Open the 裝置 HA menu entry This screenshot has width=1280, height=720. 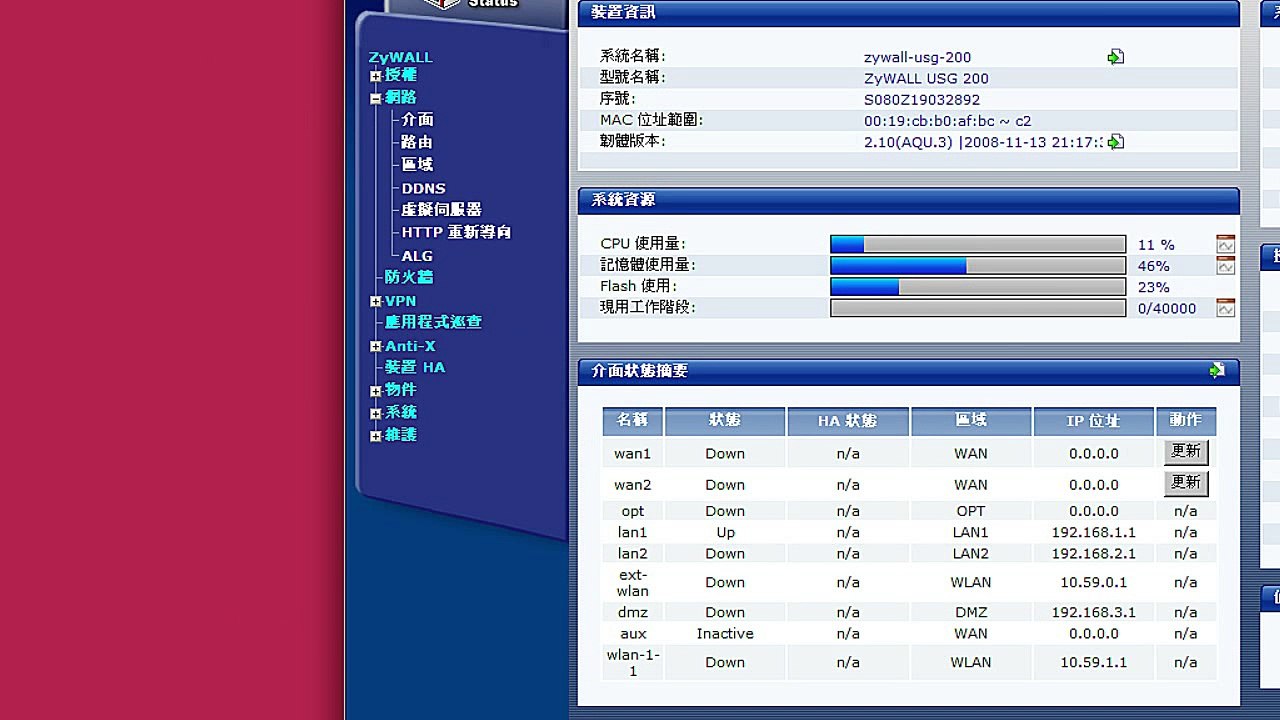click(415, 367)
